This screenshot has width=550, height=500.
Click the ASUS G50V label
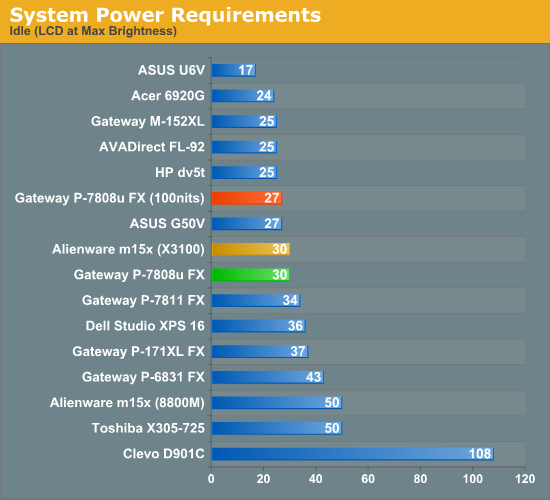tap(167, 224)
